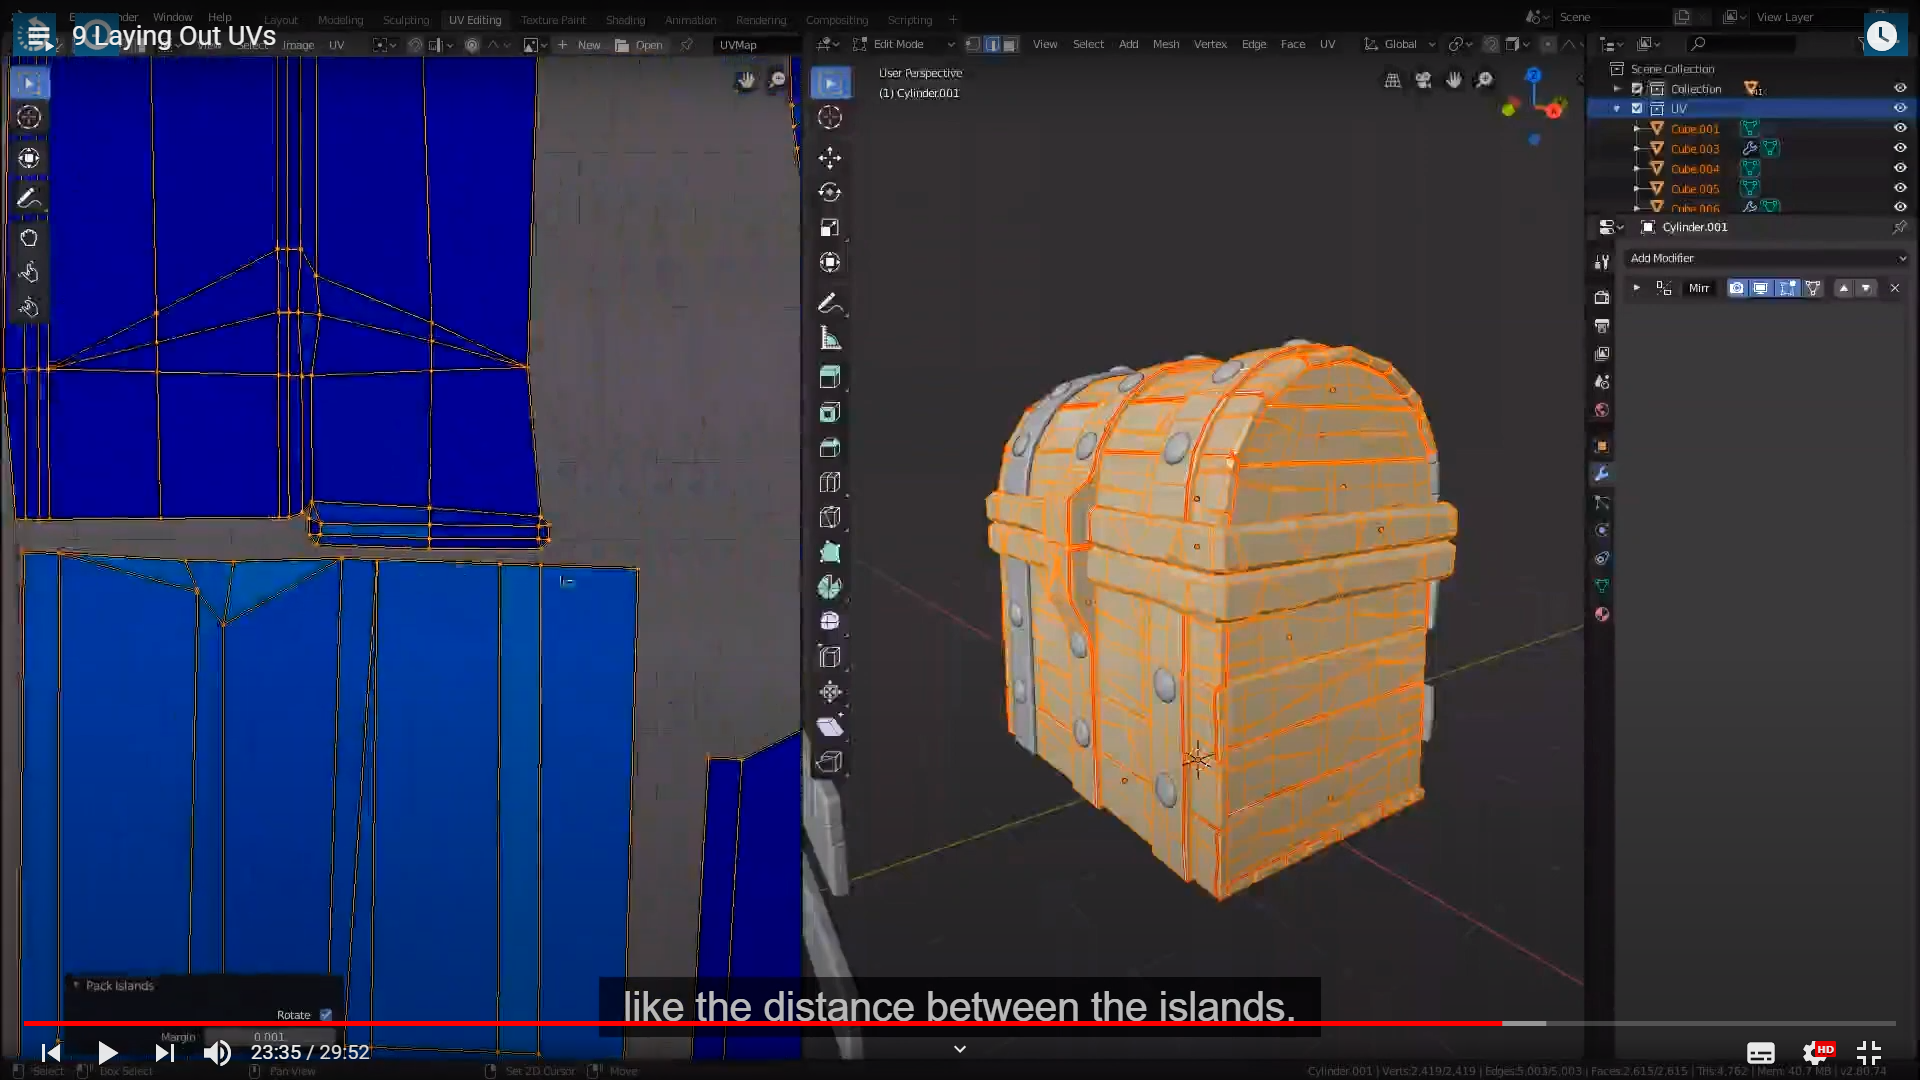Select the Annotate tool in 3D viewport
The image size is (1920, 1080).
coord(829,303)
